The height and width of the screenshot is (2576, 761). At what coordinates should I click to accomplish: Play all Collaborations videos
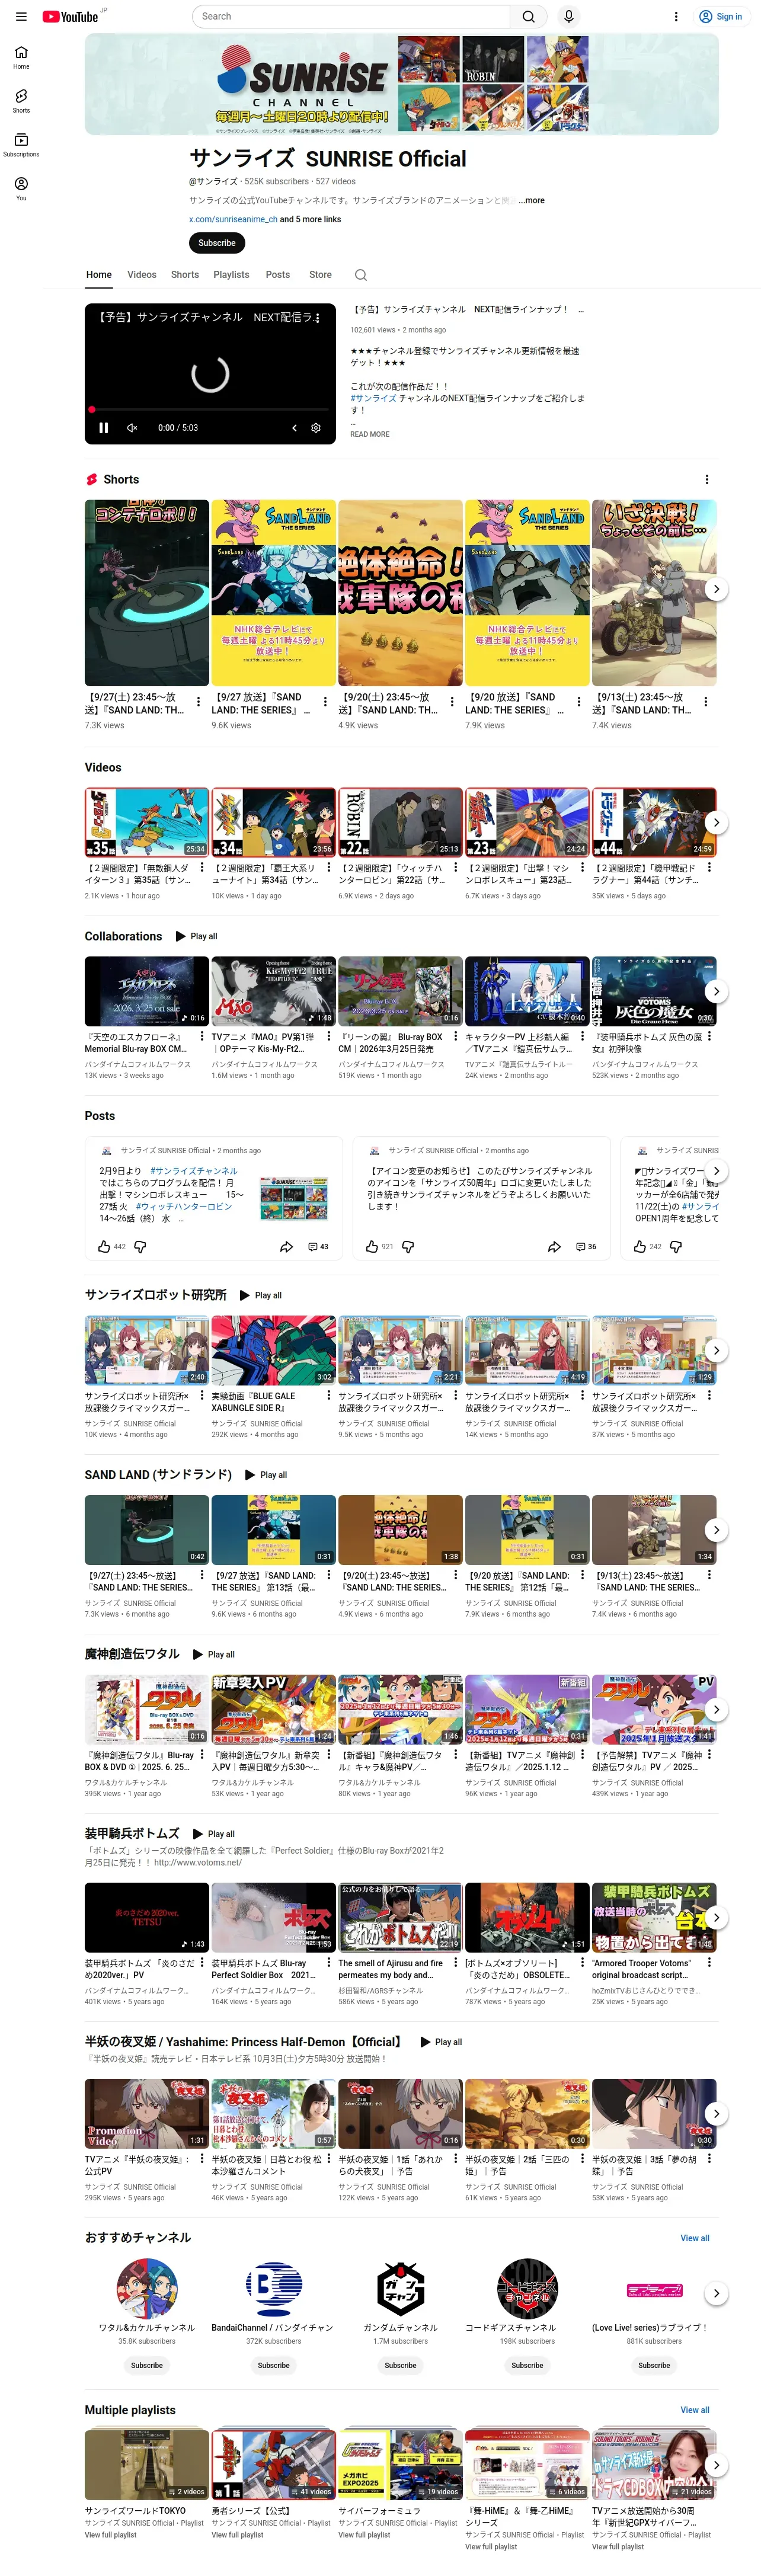[197, 937]
